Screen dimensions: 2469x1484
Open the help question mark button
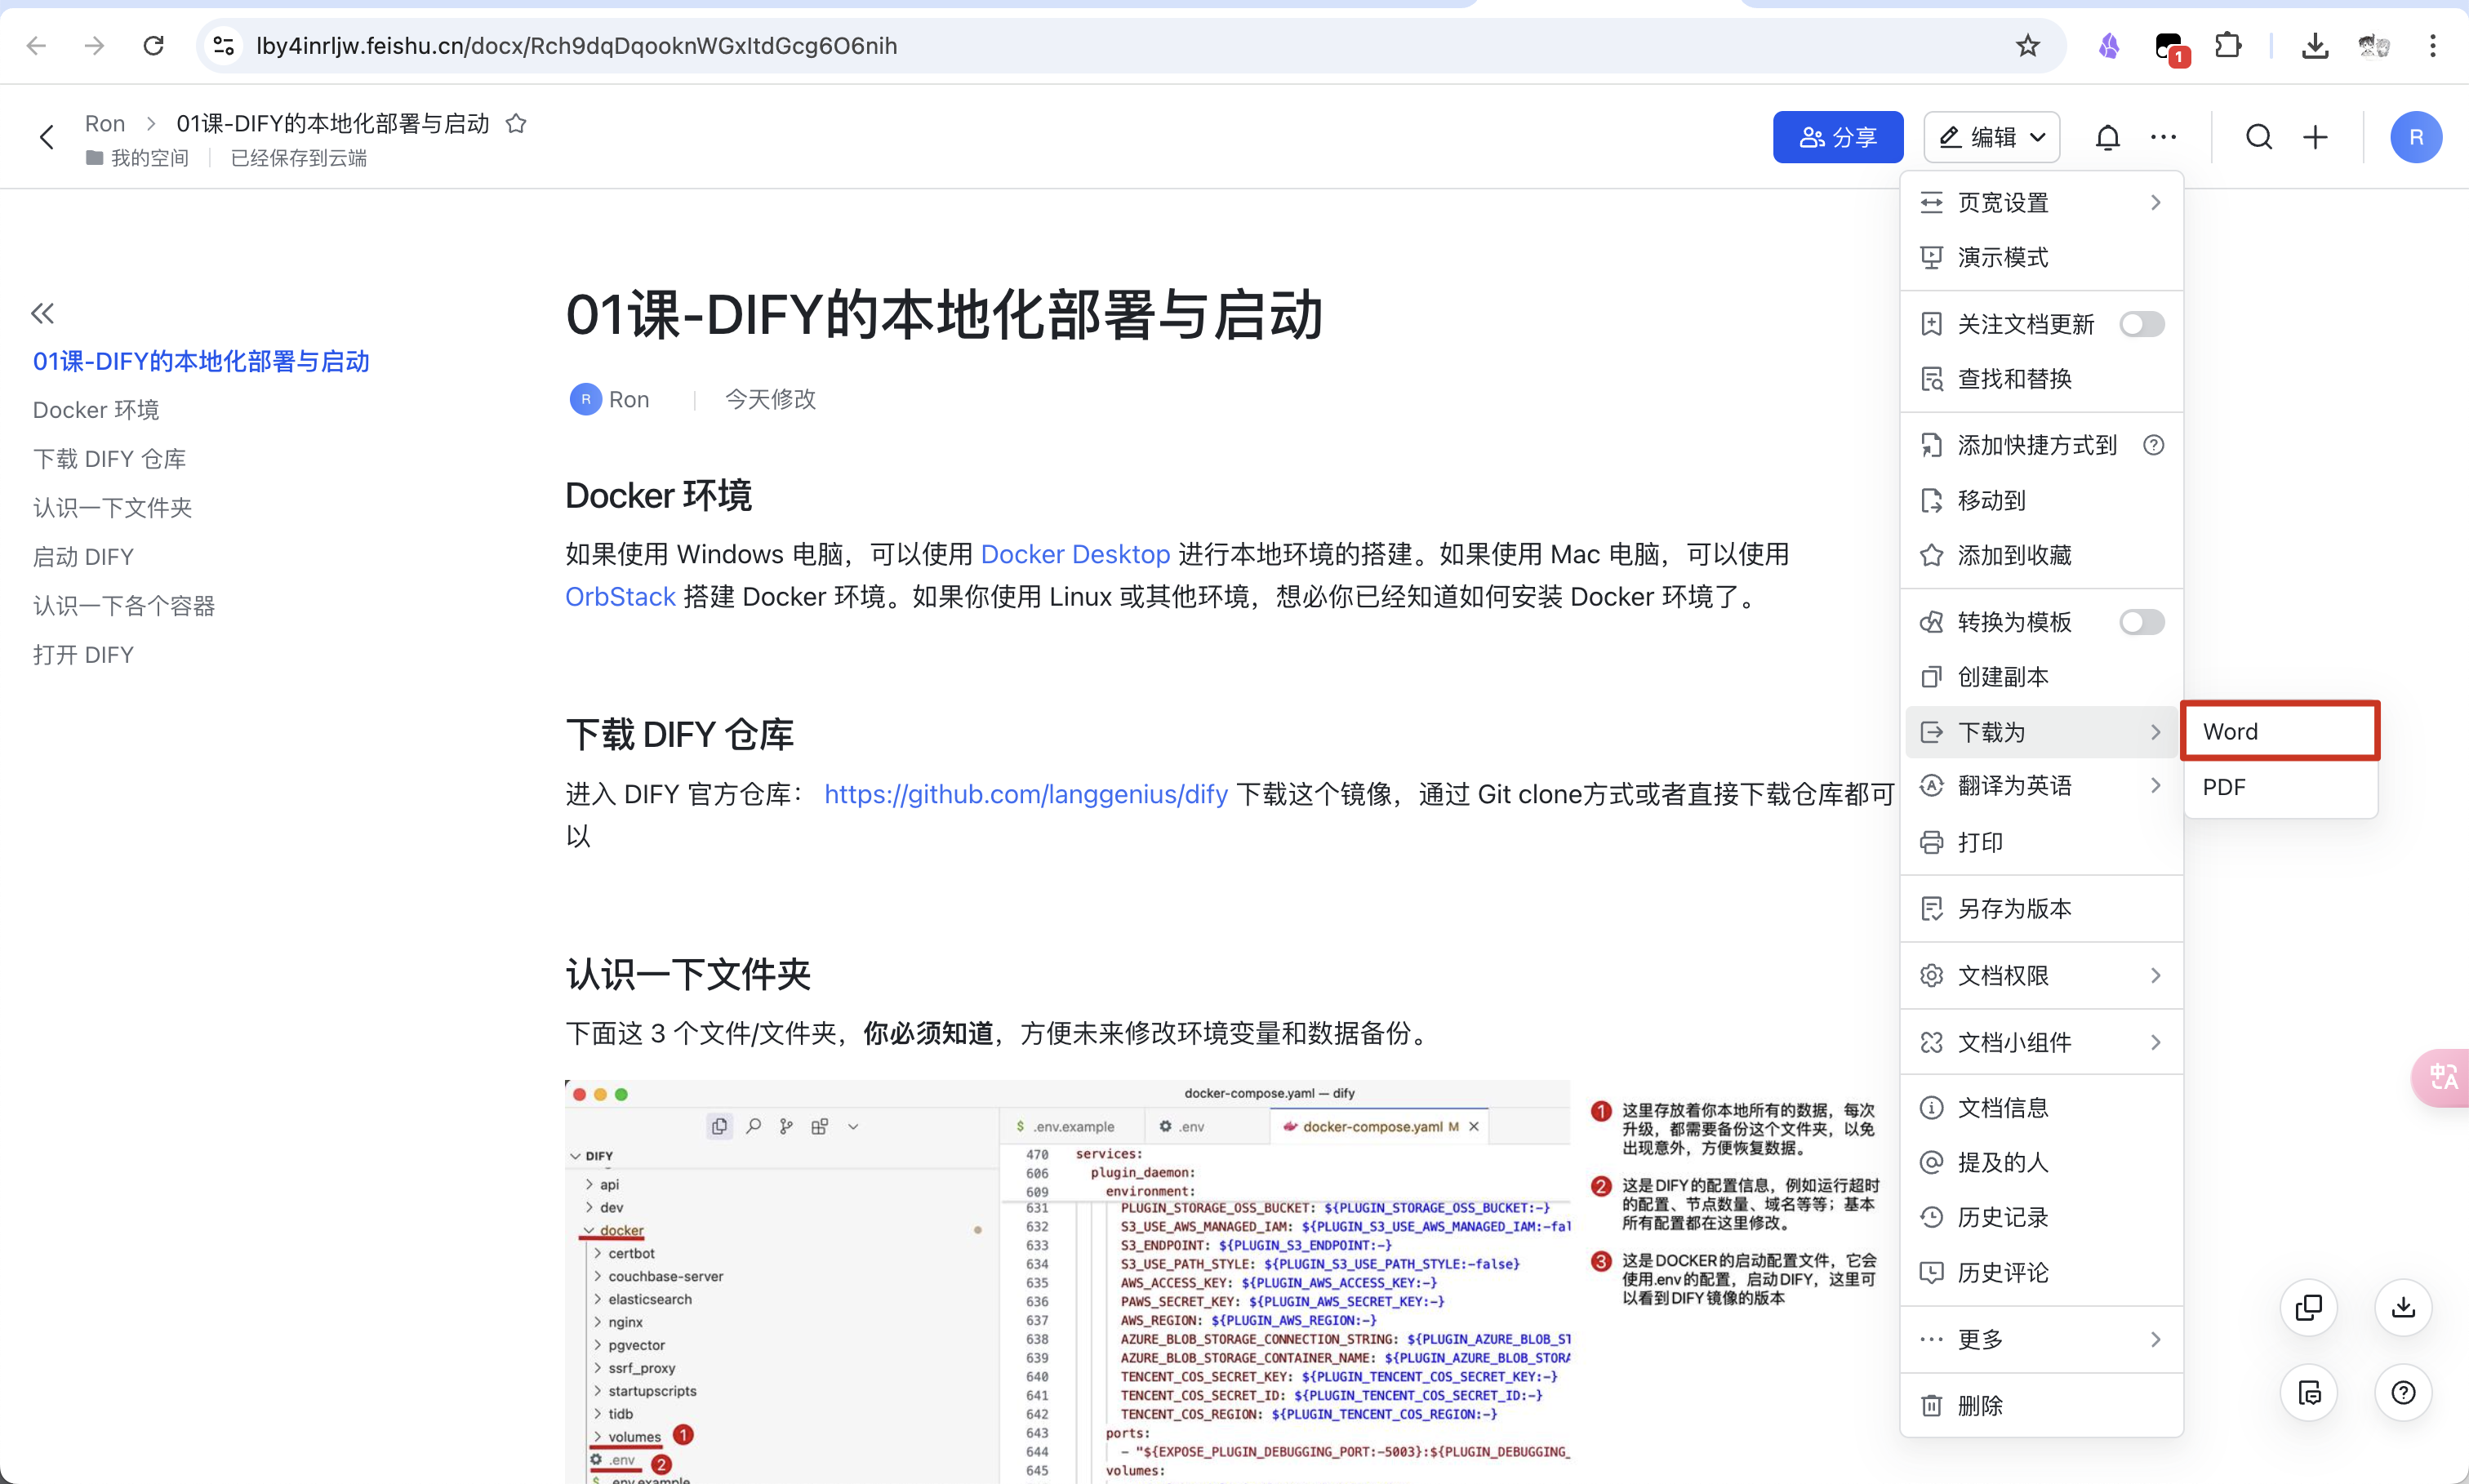(x=2403, y=1392)
